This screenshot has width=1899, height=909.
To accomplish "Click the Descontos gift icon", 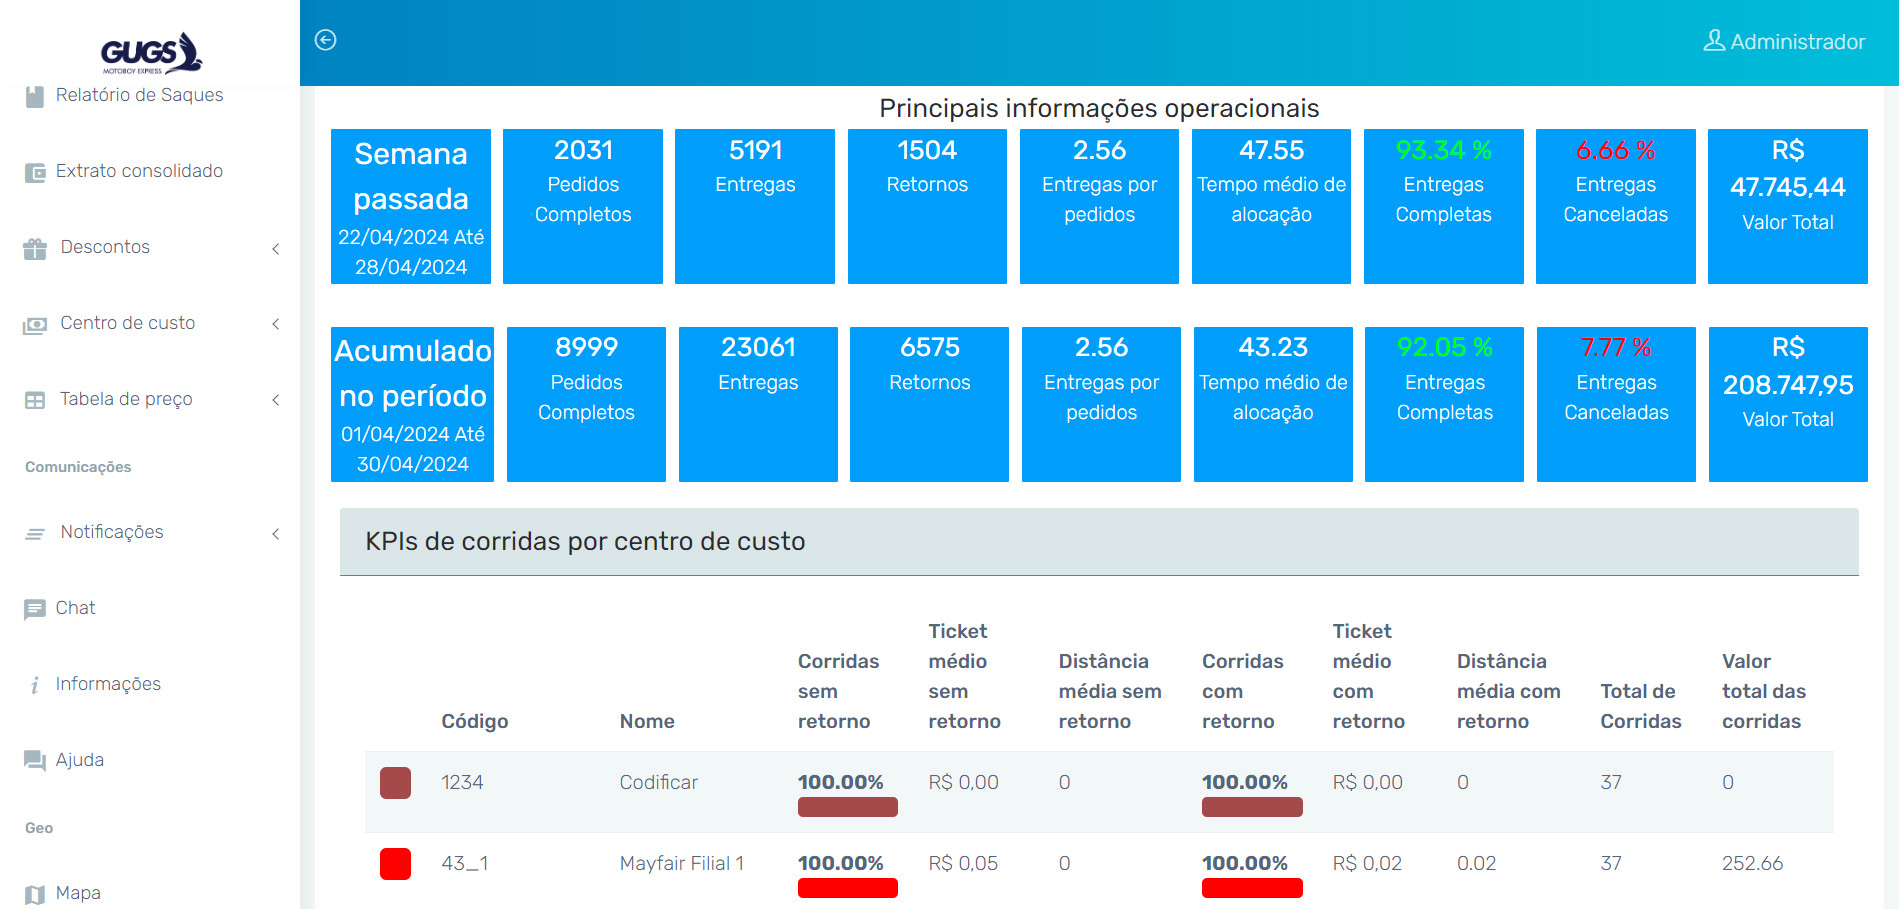I will (35, 248).
